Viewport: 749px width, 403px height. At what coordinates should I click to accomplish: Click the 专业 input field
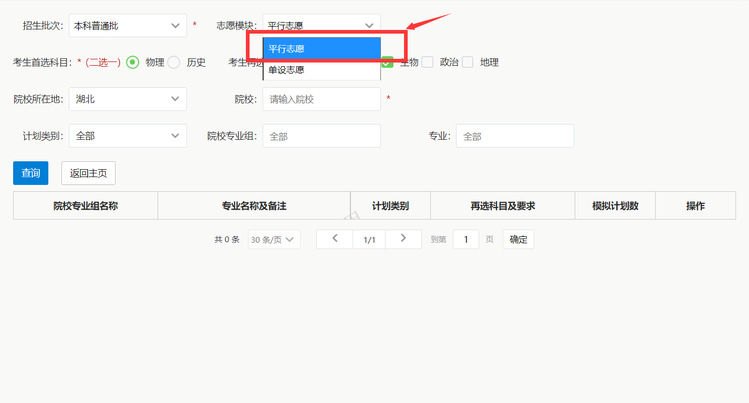[514, 136]
